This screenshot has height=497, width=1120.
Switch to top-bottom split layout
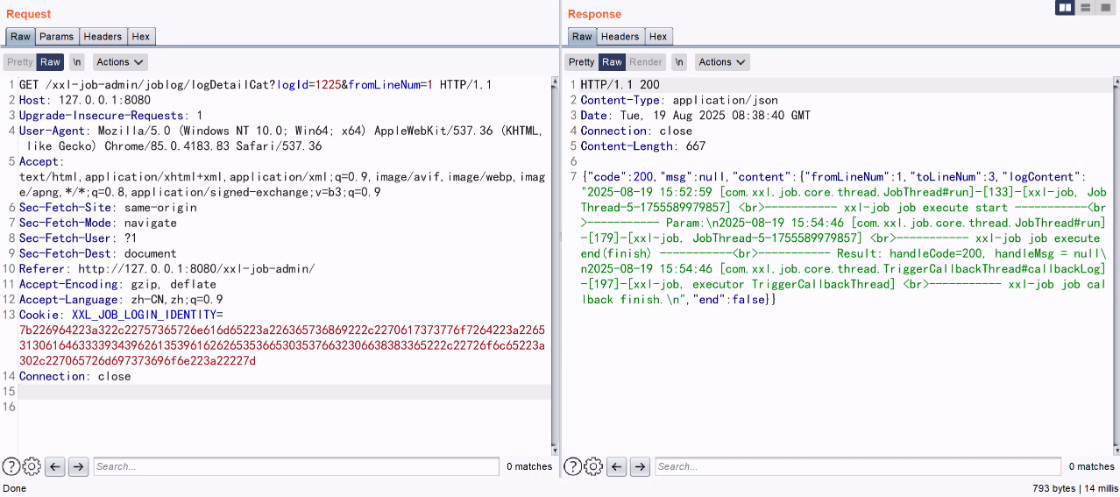pos(1085,8)
